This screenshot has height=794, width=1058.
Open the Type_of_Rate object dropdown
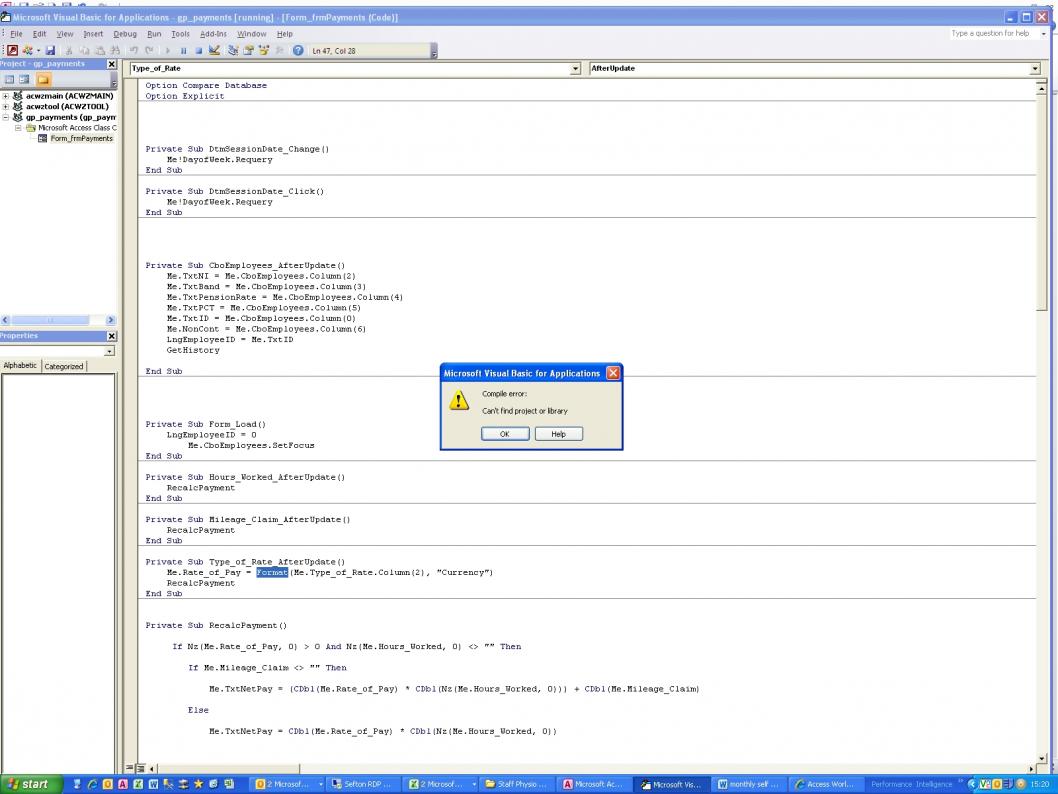point(575,69)
